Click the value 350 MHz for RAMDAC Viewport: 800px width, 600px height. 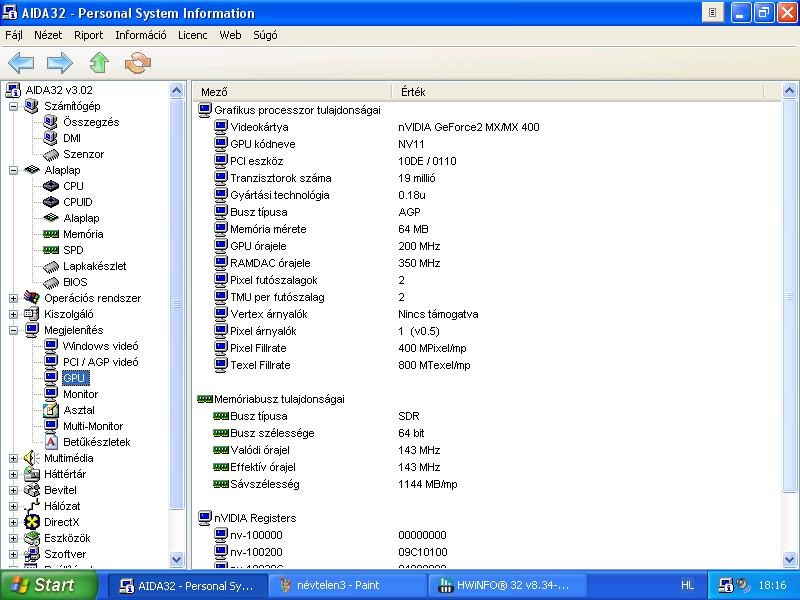(419, 263)
